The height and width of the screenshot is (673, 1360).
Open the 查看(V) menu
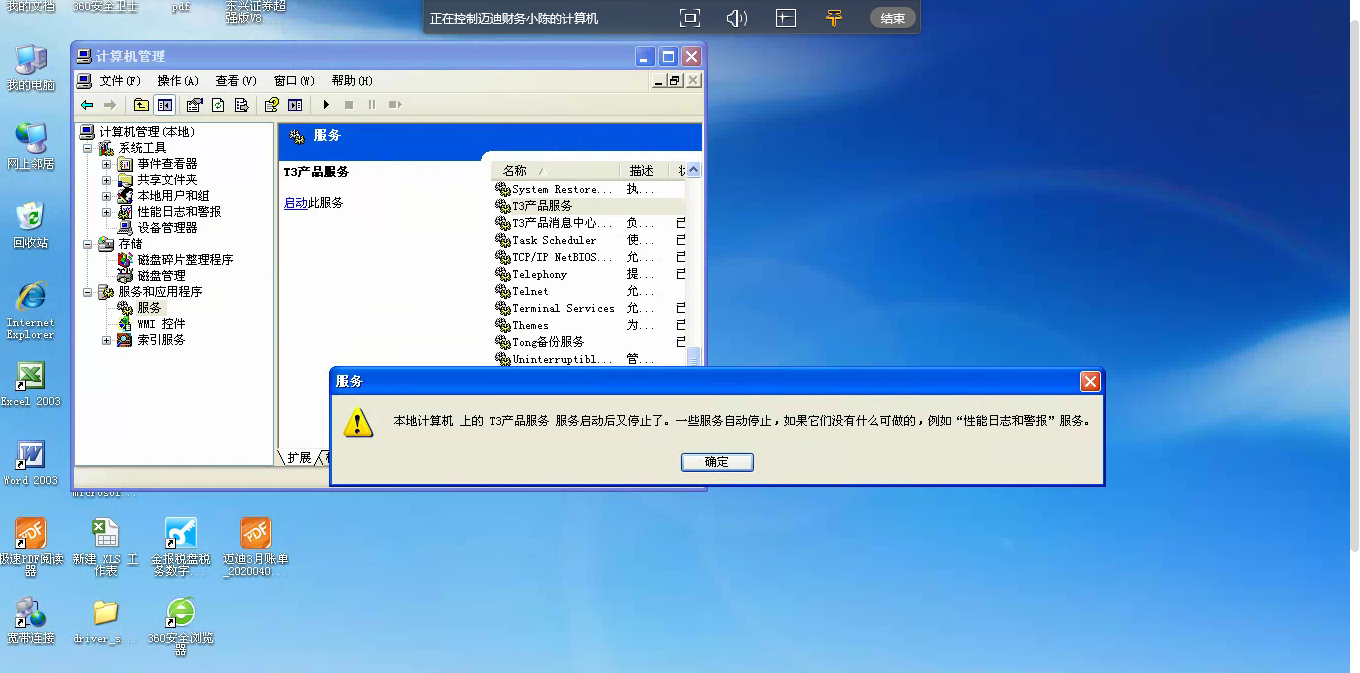point(236,81)
